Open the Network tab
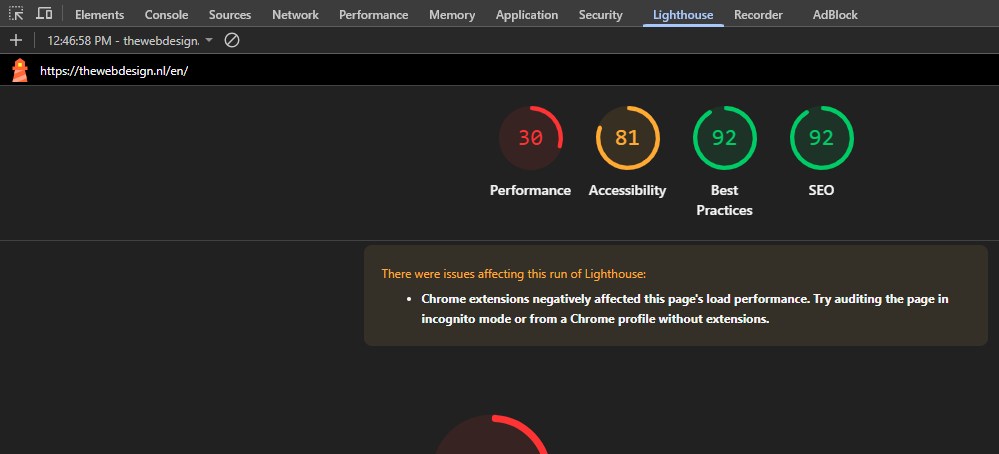 pyautogui.click(x=296, y=15)
